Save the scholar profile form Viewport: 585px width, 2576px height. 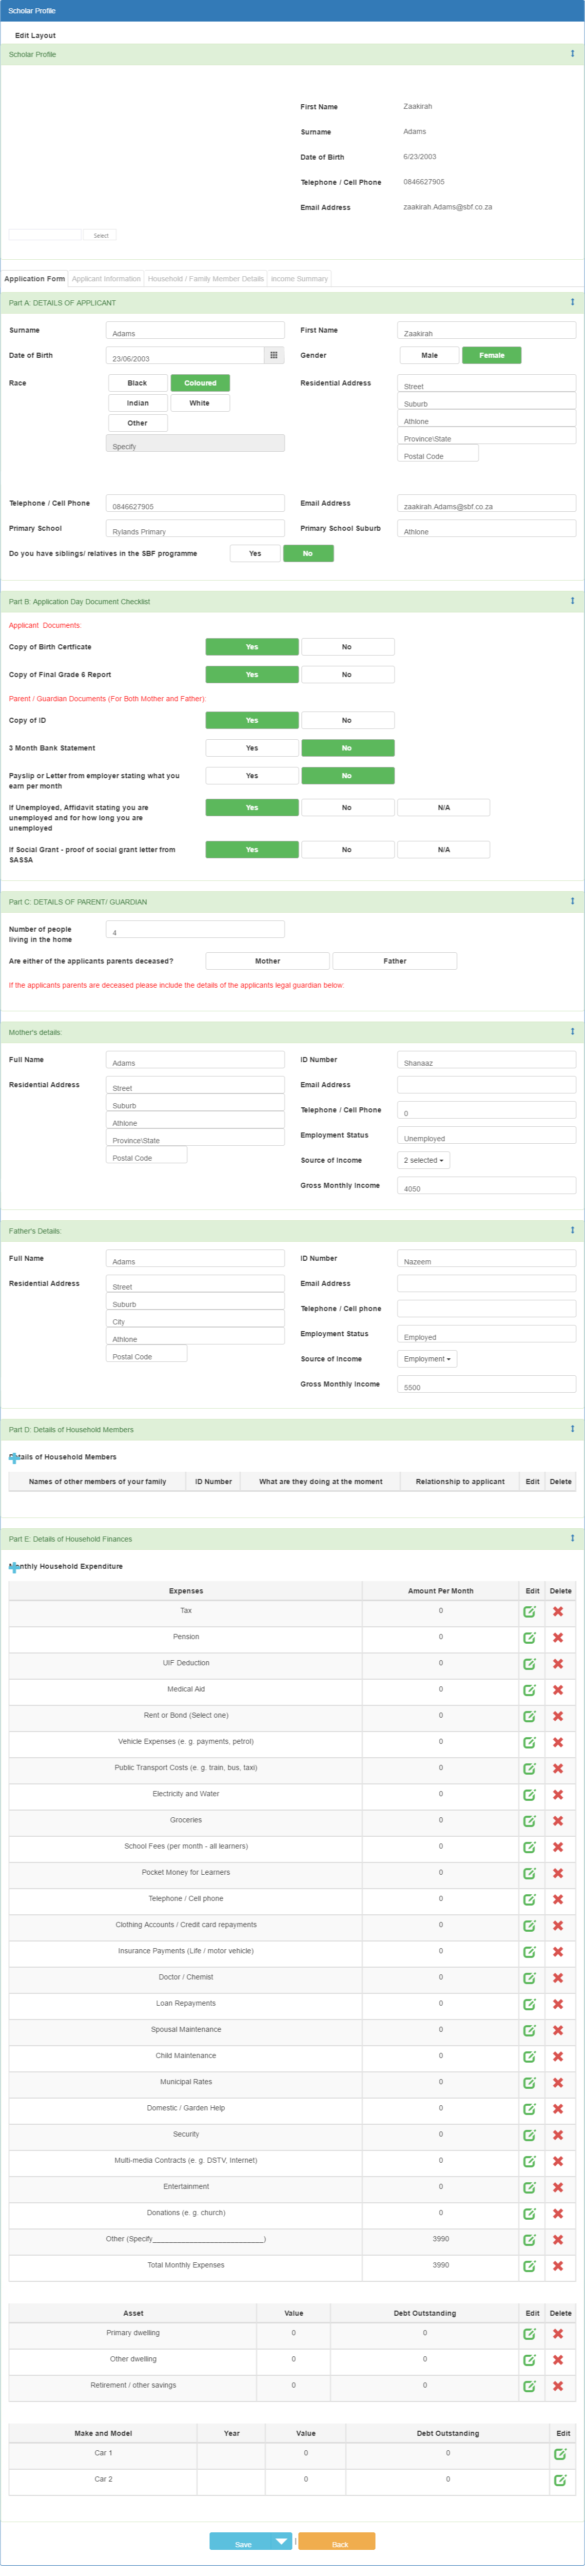coord(241,2541)
